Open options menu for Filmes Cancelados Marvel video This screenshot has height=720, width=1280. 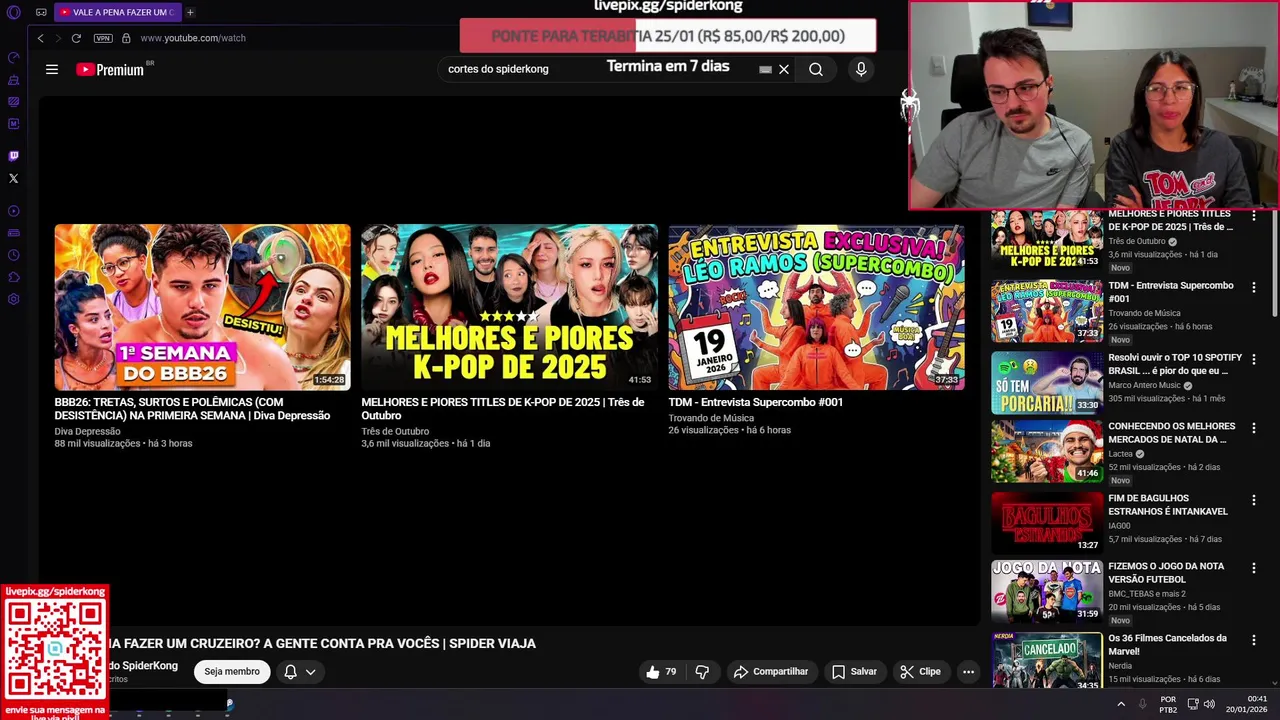click(x=1254, y=639)
